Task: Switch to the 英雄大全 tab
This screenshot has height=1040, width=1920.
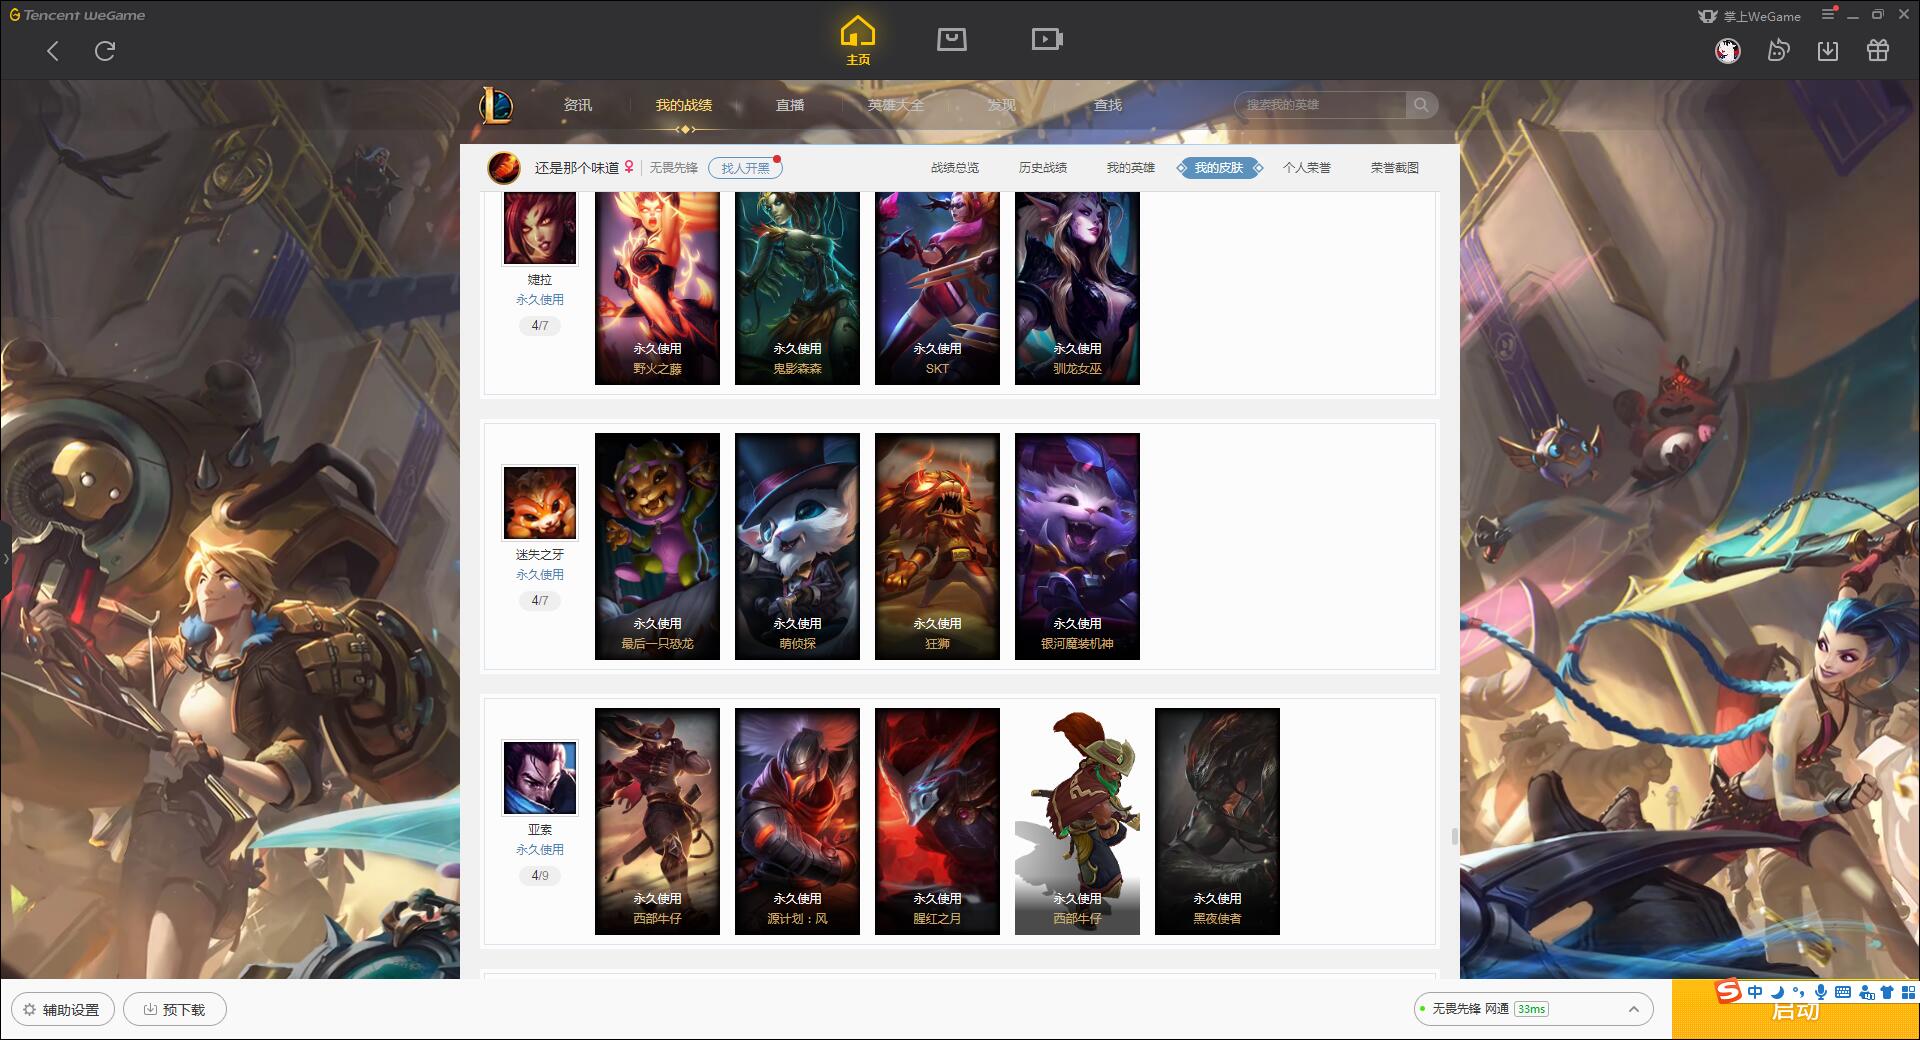Action: tap(896, 105)
